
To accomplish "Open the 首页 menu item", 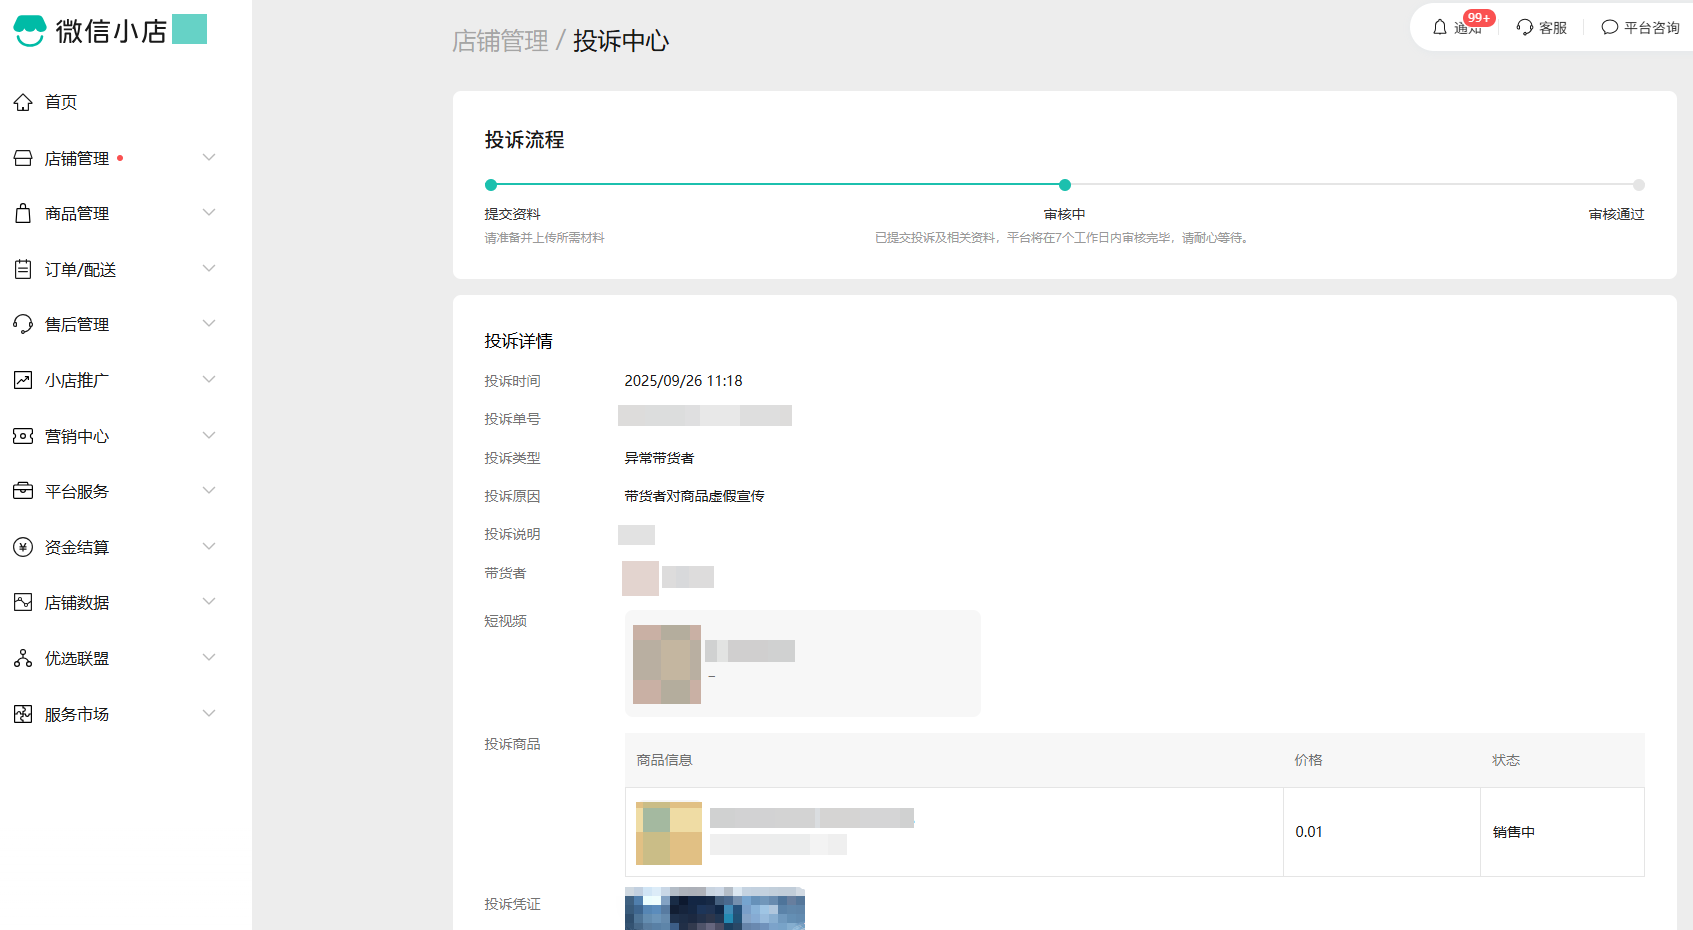I will 61,102.
